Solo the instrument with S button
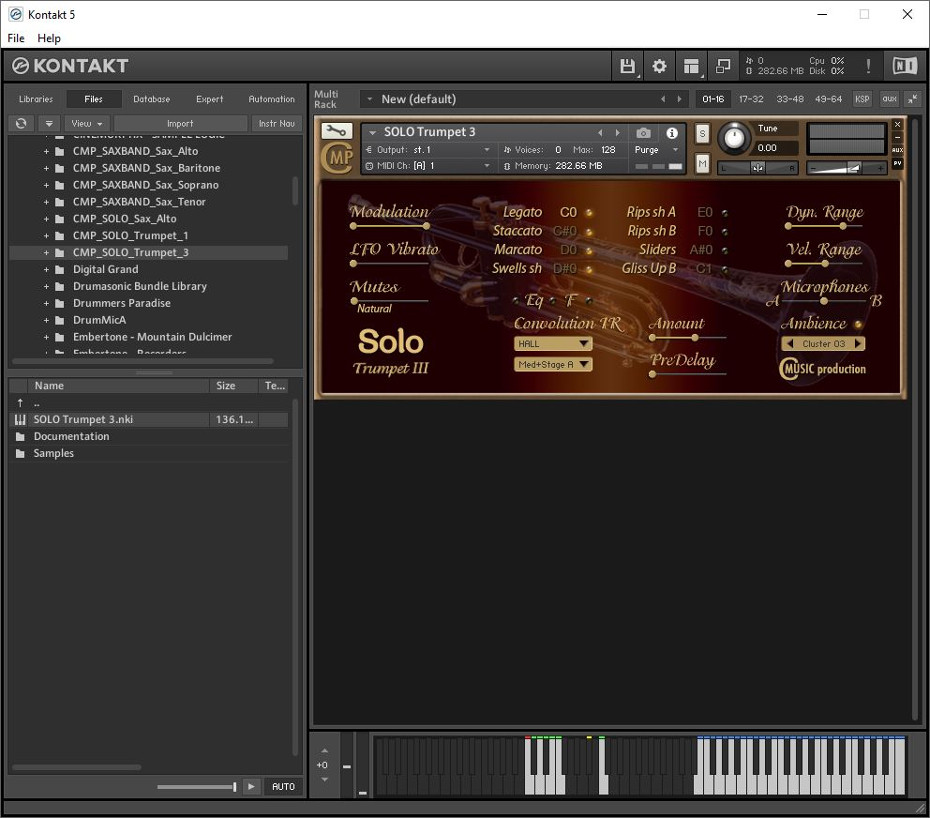 [702, 133]
